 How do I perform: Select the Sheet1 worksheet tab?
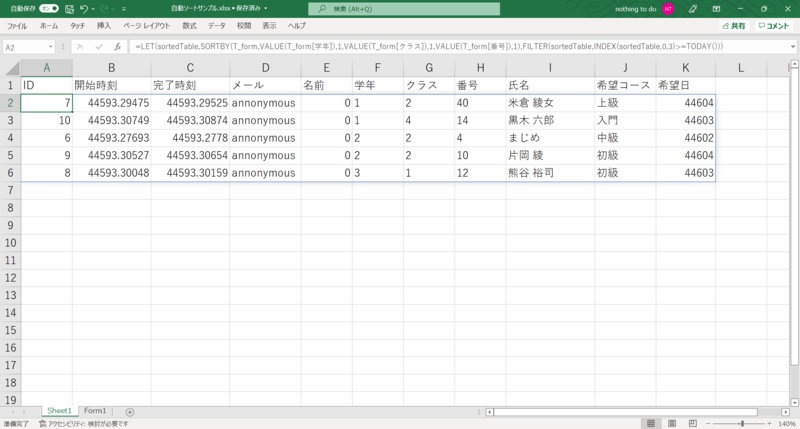pyautogui.click(x=59, y=411)
